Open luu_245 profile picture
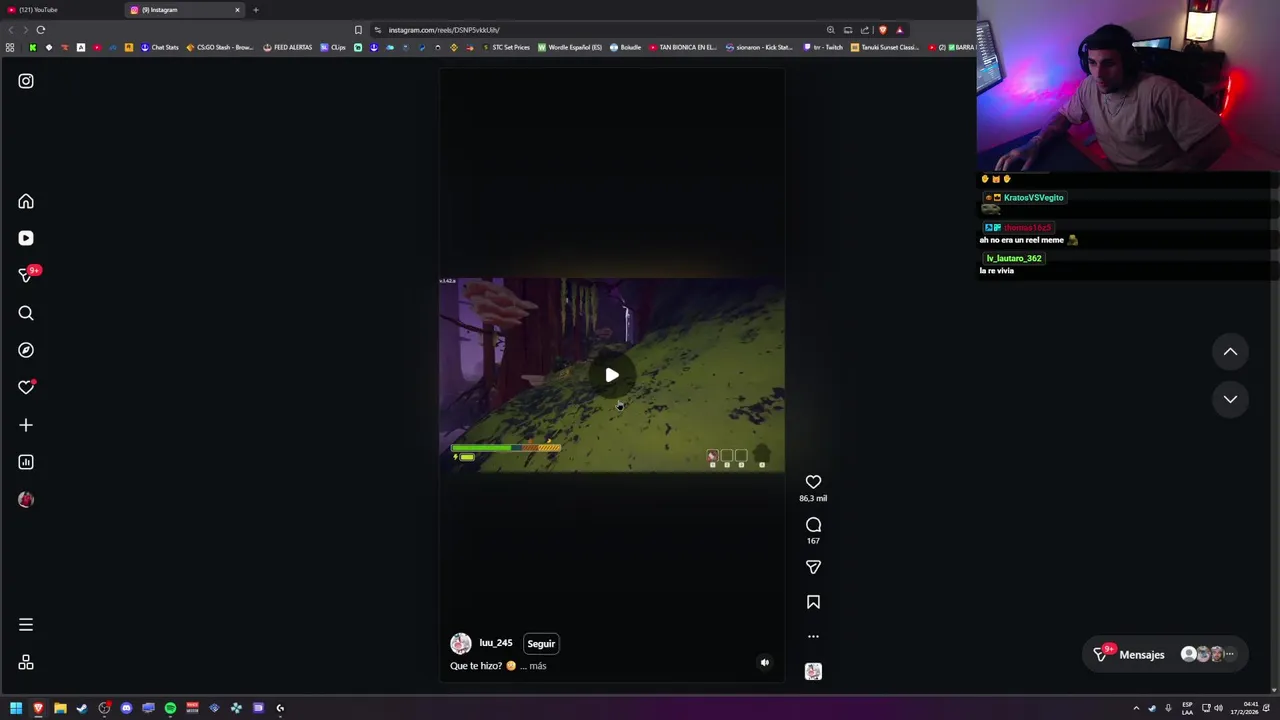 (x=461, y=644)
